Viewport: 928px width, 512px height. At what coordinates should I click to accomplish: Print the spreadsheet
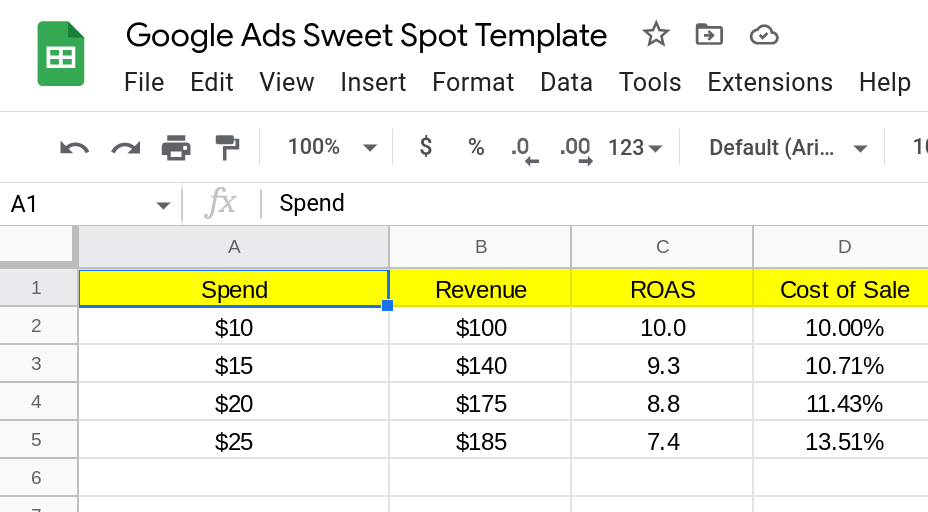coord(176,147)
